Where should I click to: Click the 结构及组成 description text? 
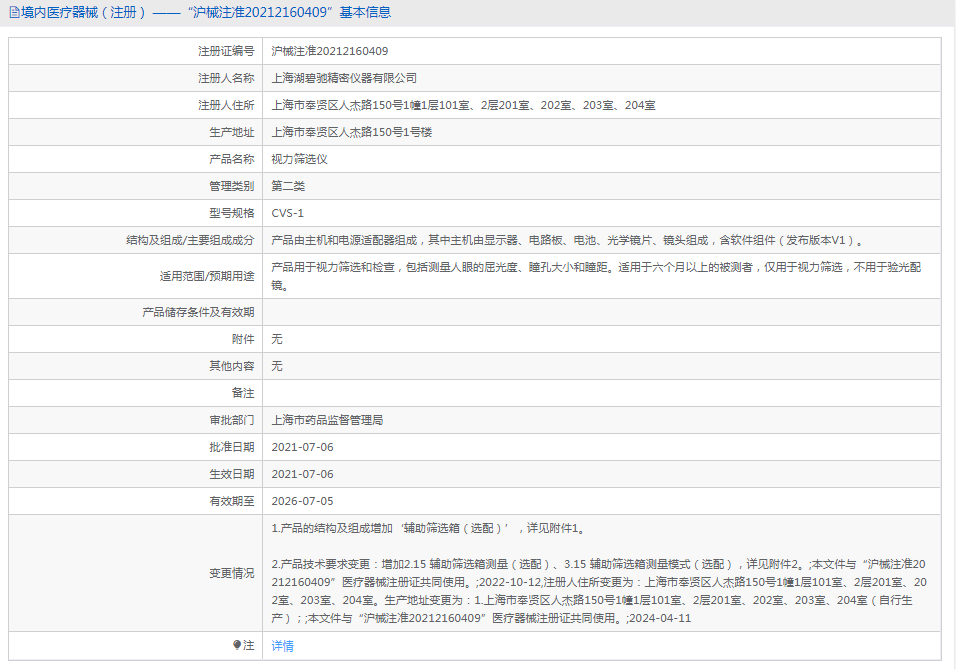point(567,240)
